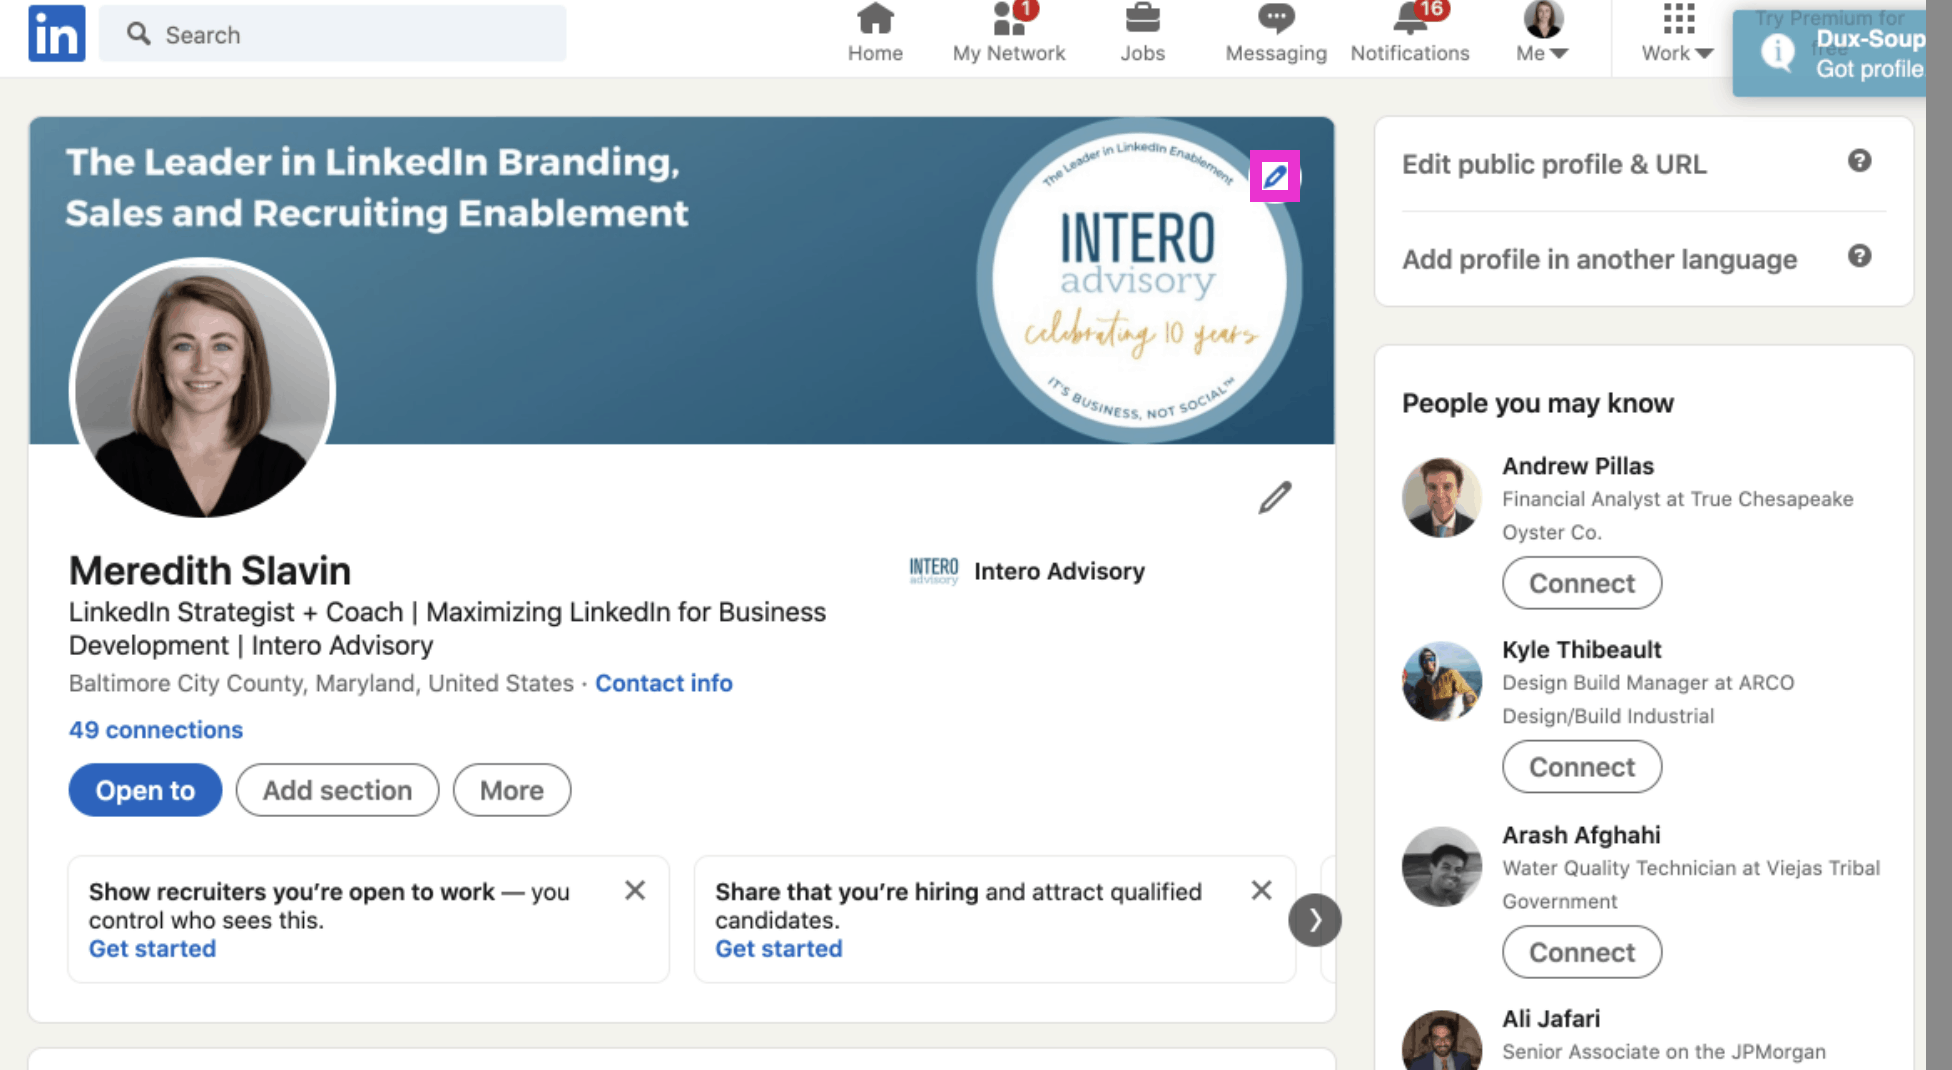The height and width of the screenshot is (1070, 1952).
Task: Click the Dux-Soup info icon
Action: pyautogui.click(x=1778, y=52)
